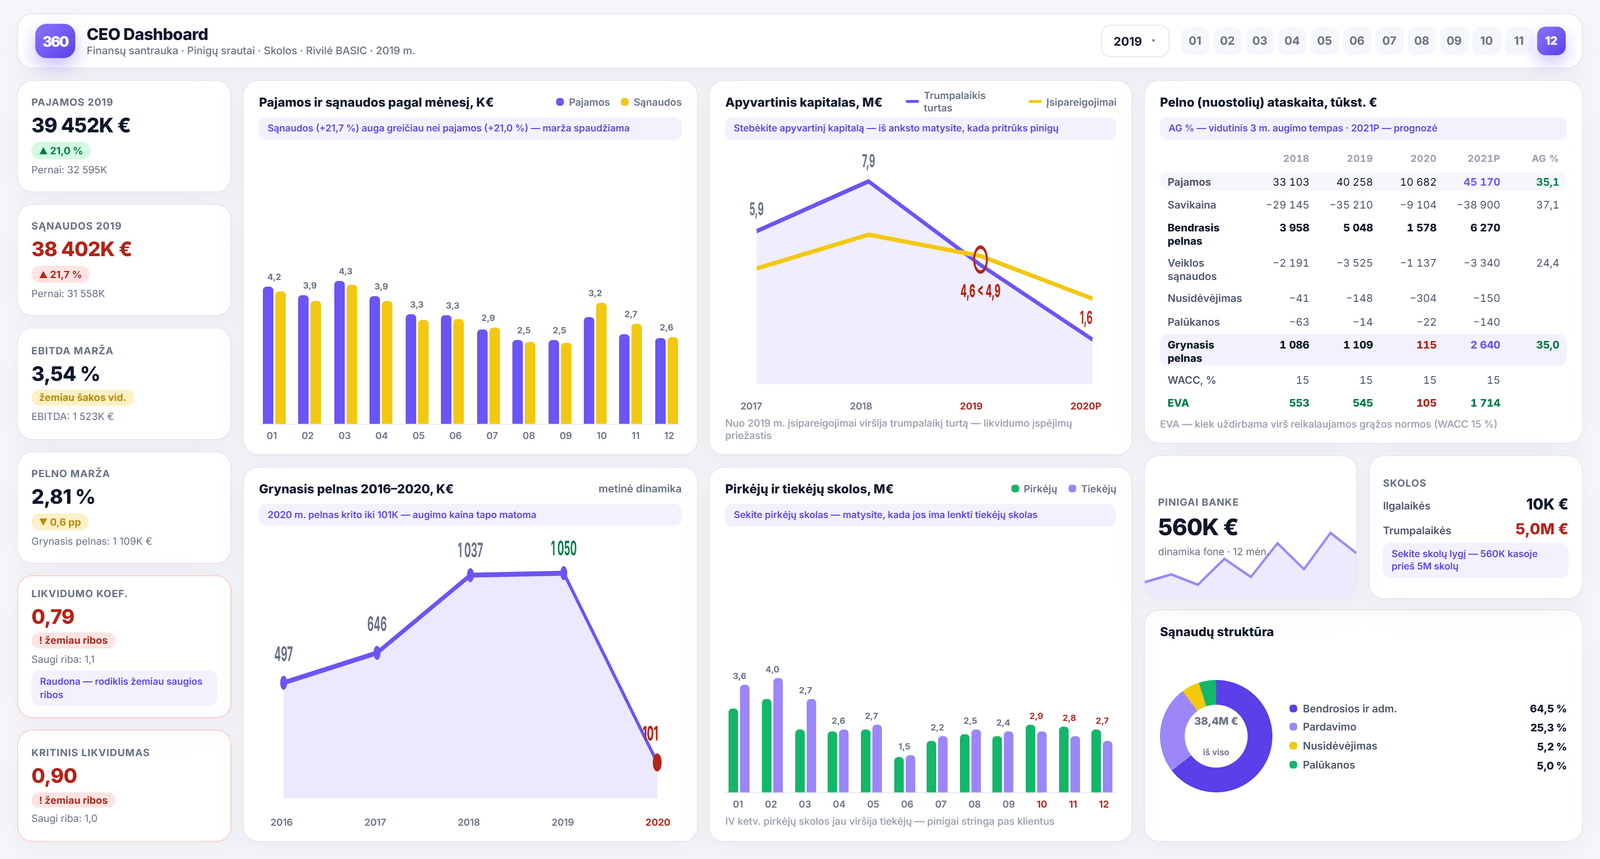This screenshot has width=1600, height=859.
Task: Toggle Tiekėjų legend in debts chart
Action: [x=1092, y=489]
